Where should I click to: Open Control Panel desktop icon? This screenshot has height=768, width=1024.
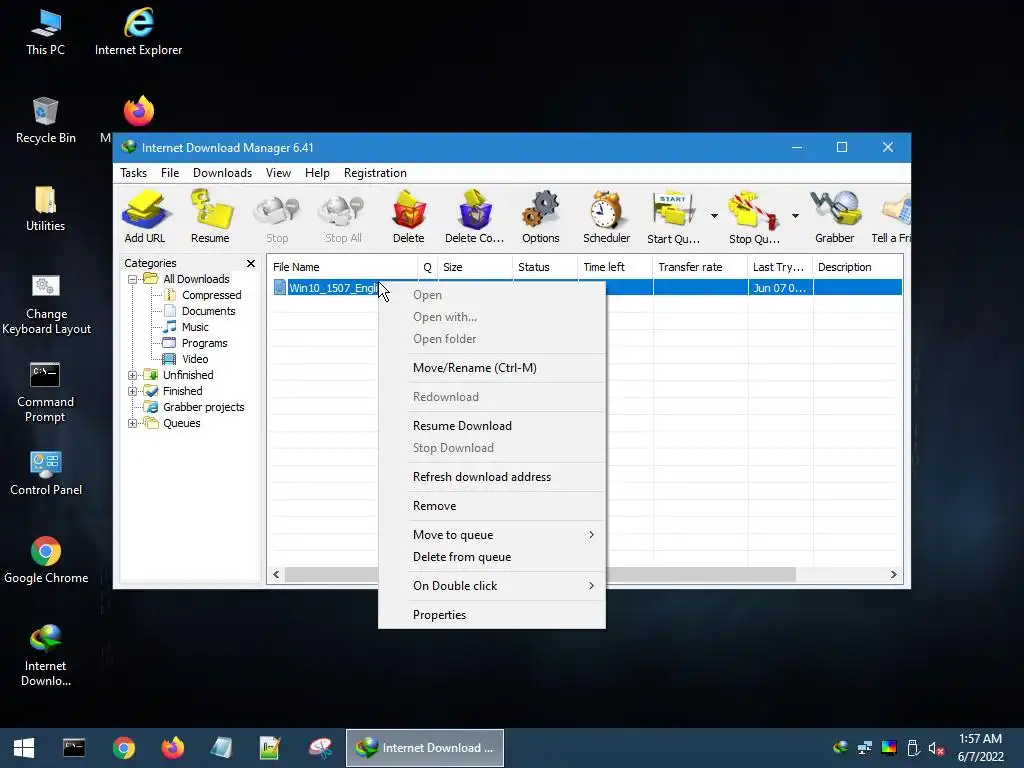(46, 473)
